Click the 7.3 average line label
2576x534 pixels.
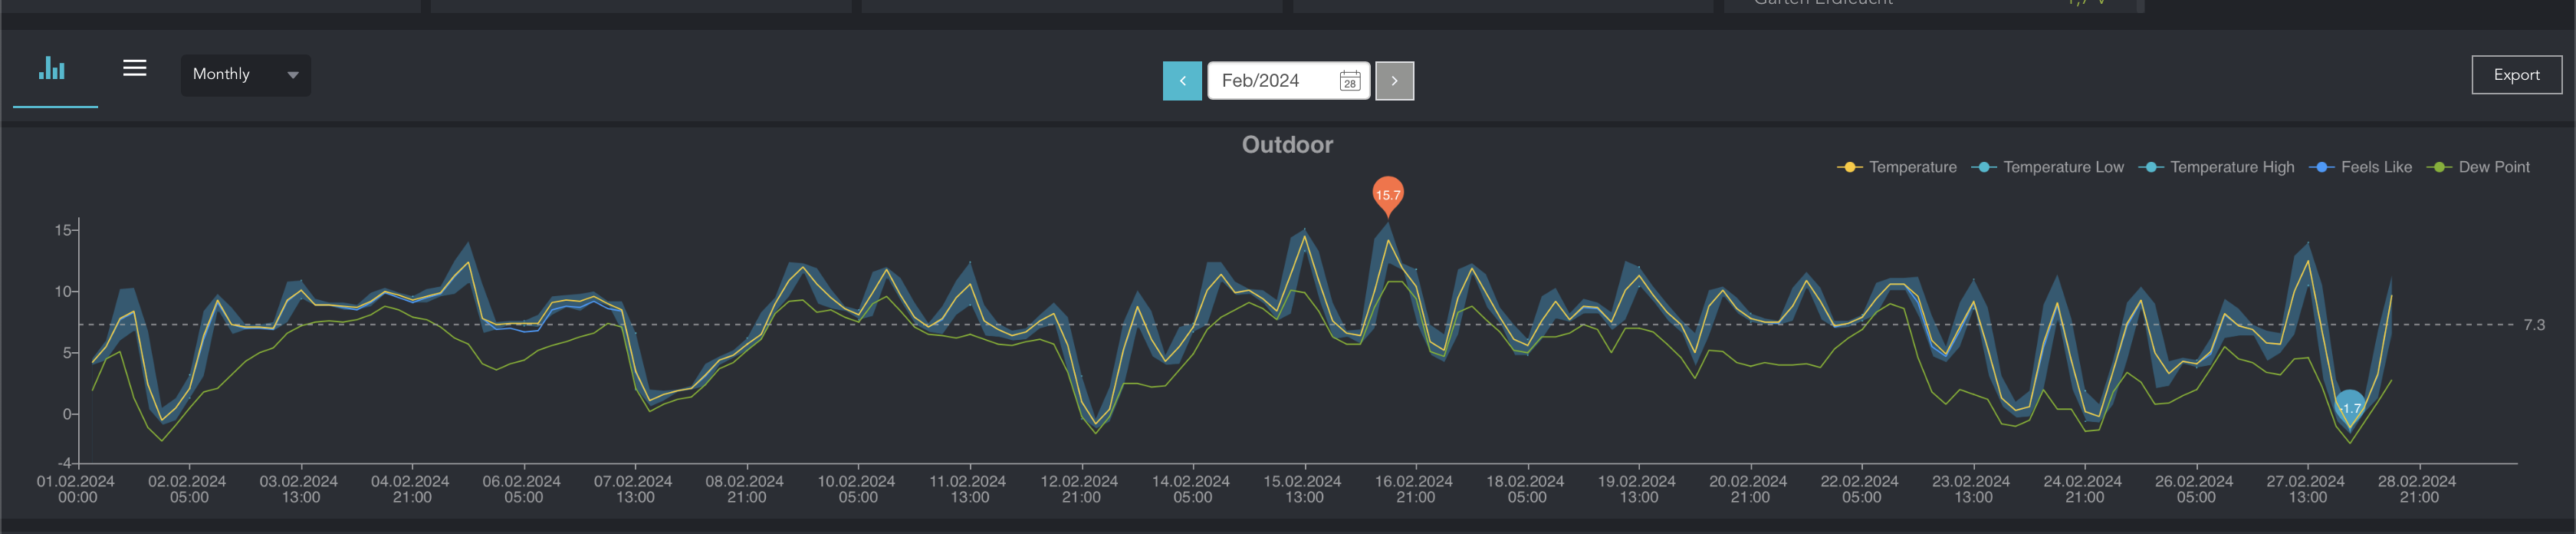coord(2534,325)
